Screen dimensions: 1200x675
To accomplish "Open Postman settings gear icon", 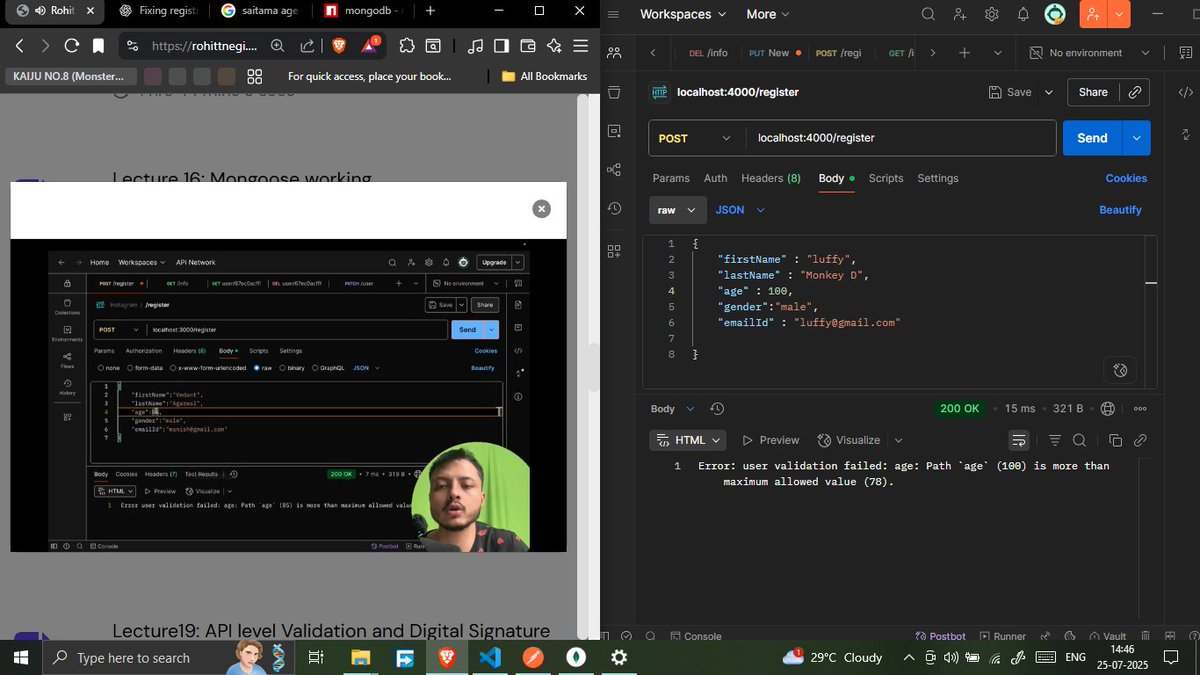I will click(991, 14).
